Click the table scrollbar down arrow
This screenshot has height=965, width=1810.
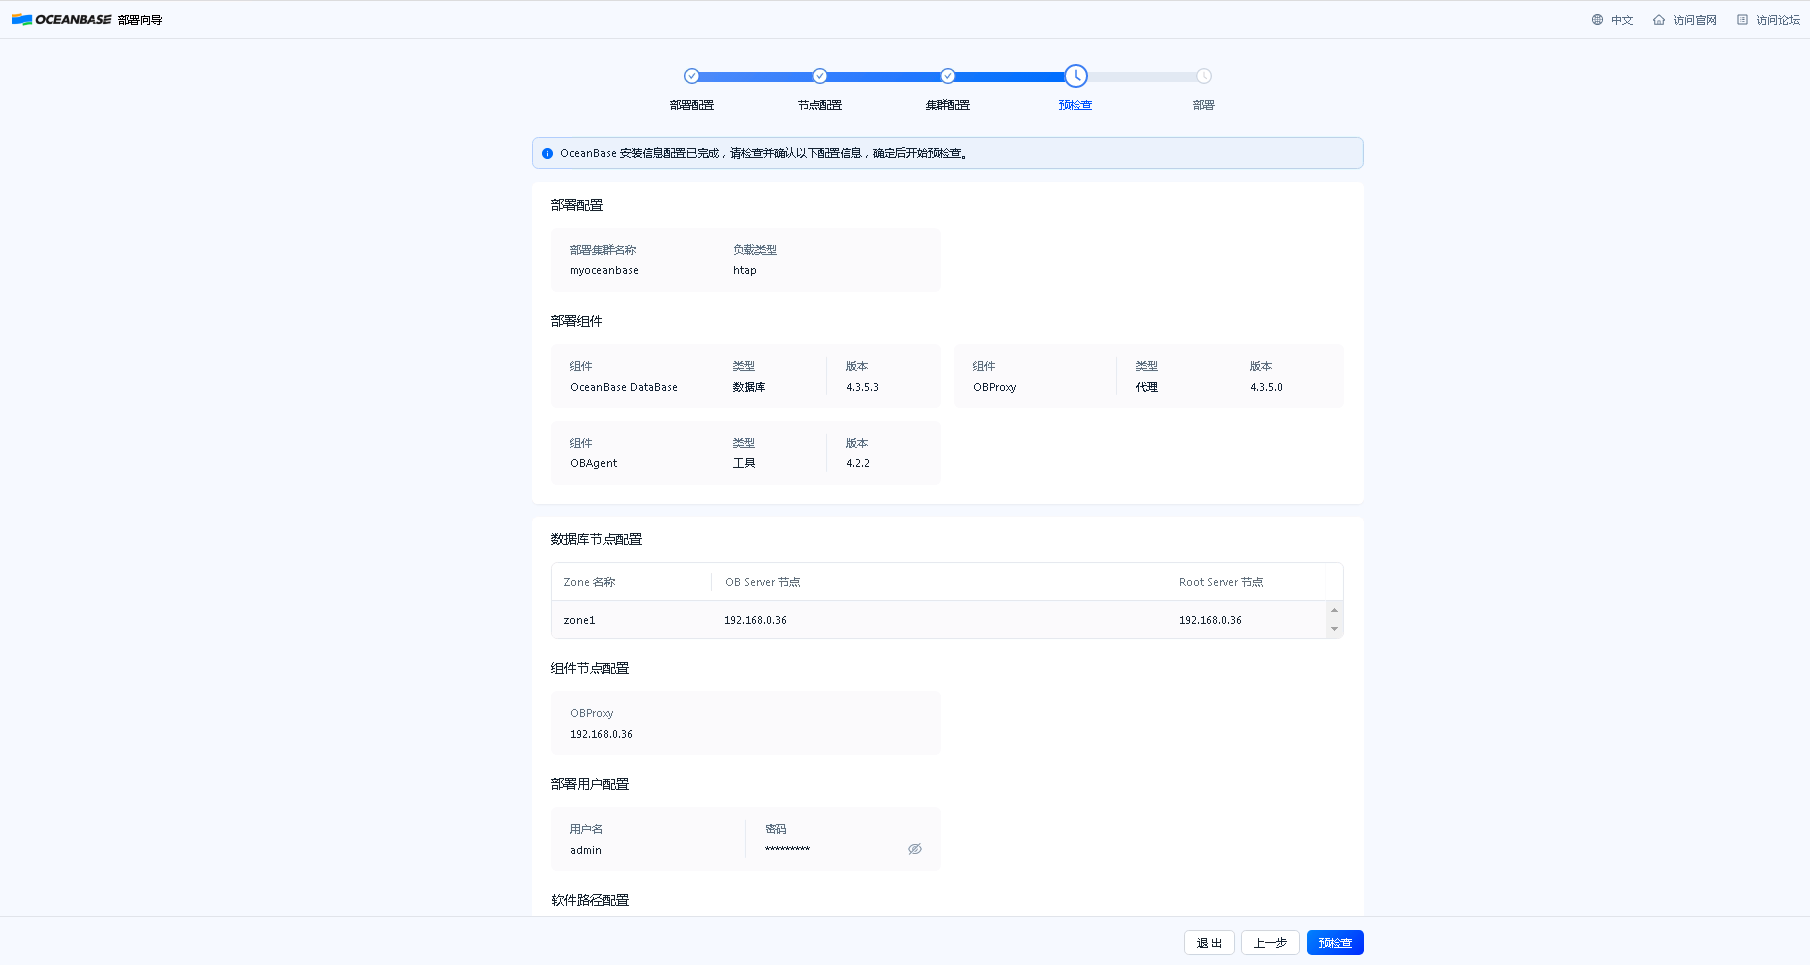(1334, 629)
